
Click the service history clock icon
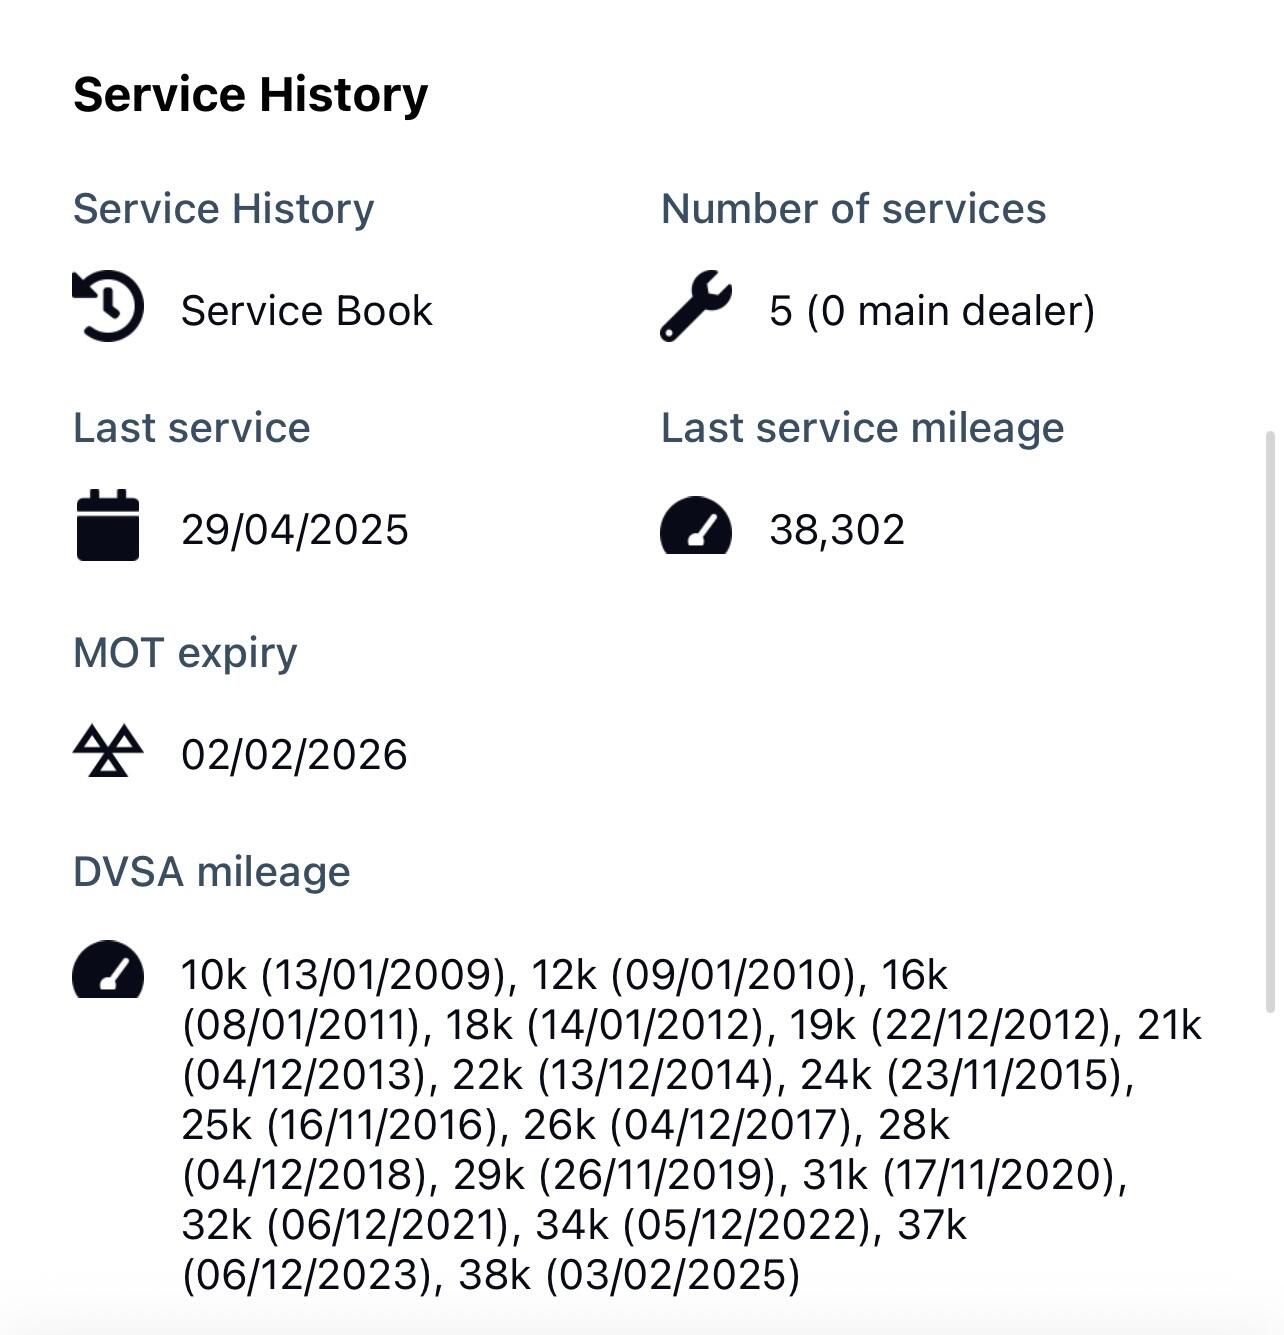pyautogui.click(x=108, y=306)
